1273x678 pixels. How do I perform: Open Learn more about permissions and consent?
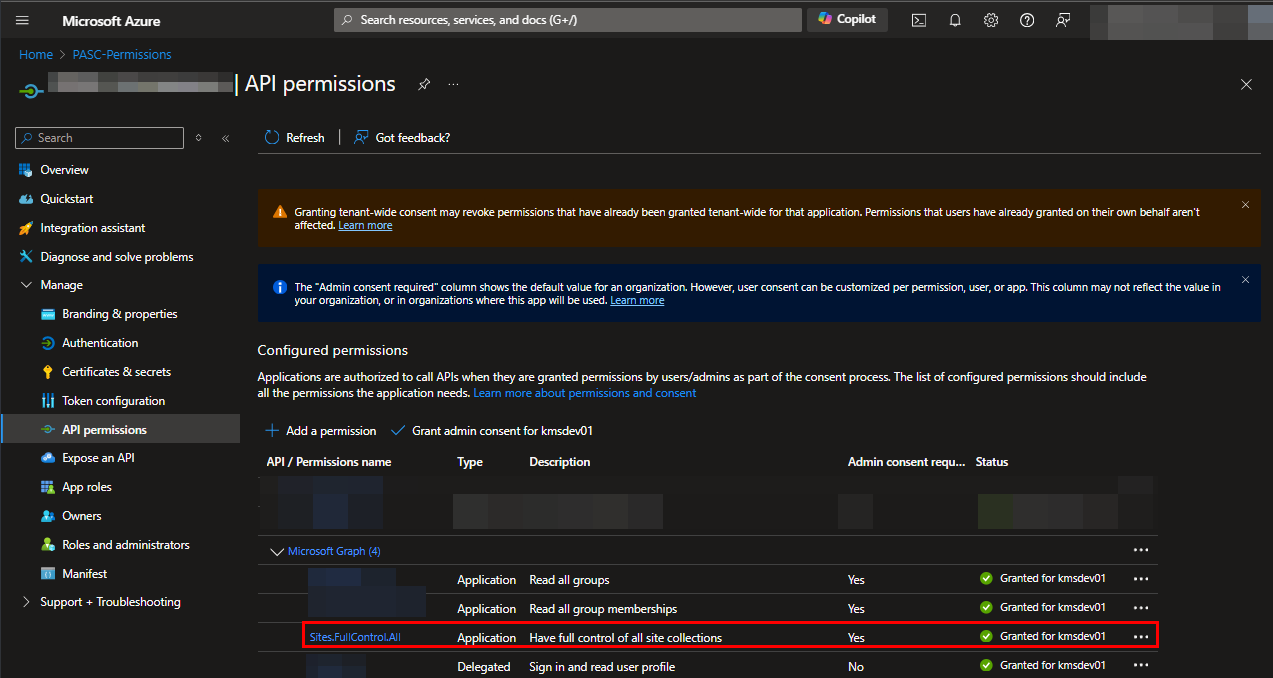[x=585, y=394]
